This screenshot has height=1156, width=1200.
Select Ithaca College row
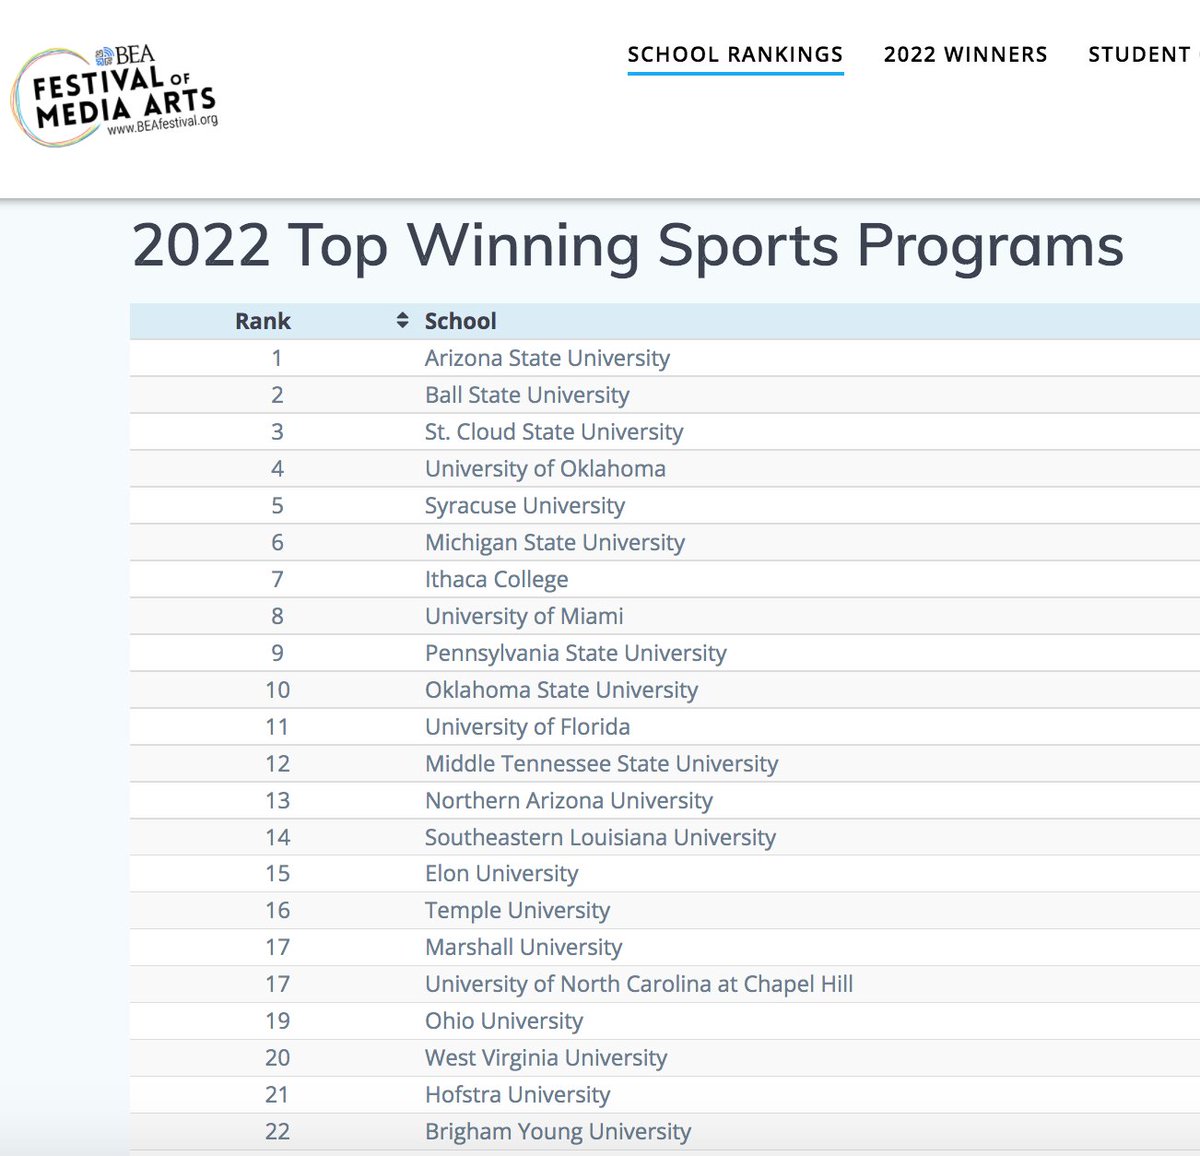pos(665,580)
